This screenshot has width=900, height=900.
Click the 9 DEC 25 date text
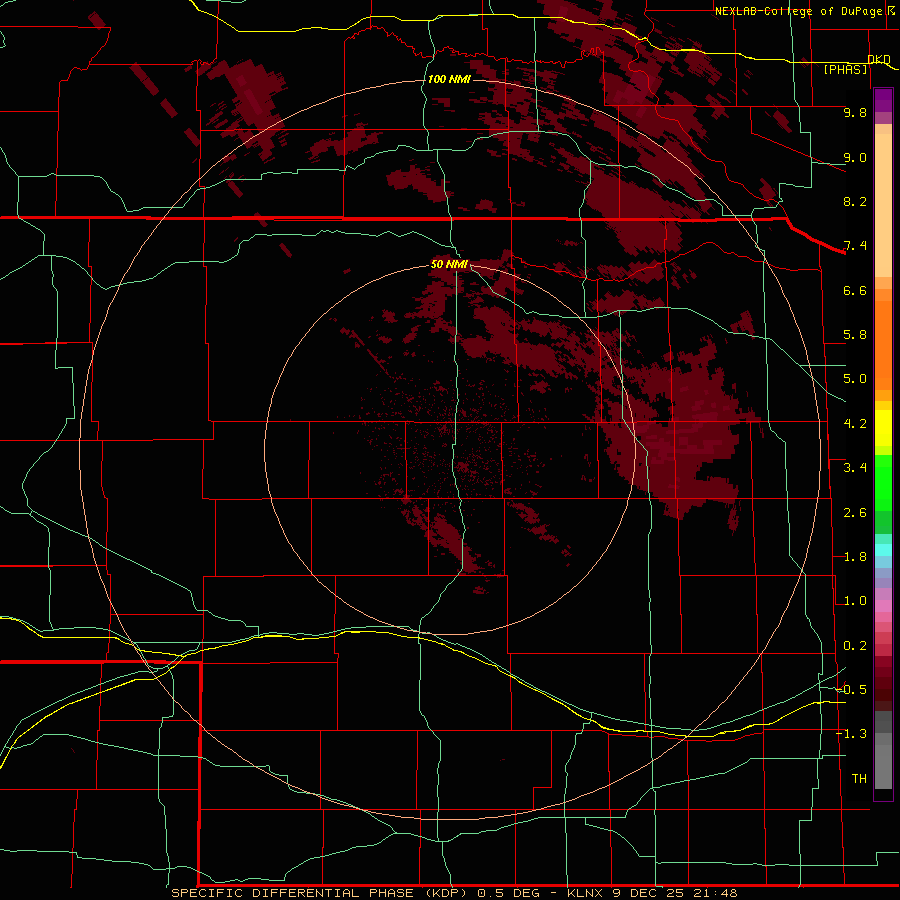coord(650,893)
